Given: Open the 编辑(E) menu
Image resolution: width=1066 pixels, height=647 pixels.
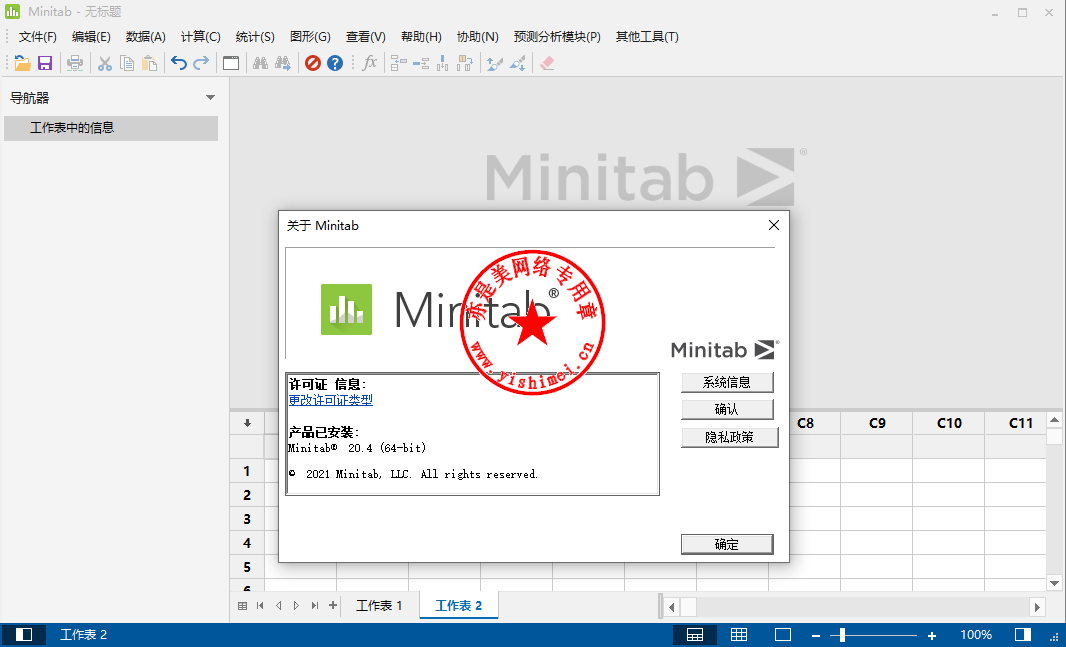Looking at the screenshot, I should click(92, 37).
